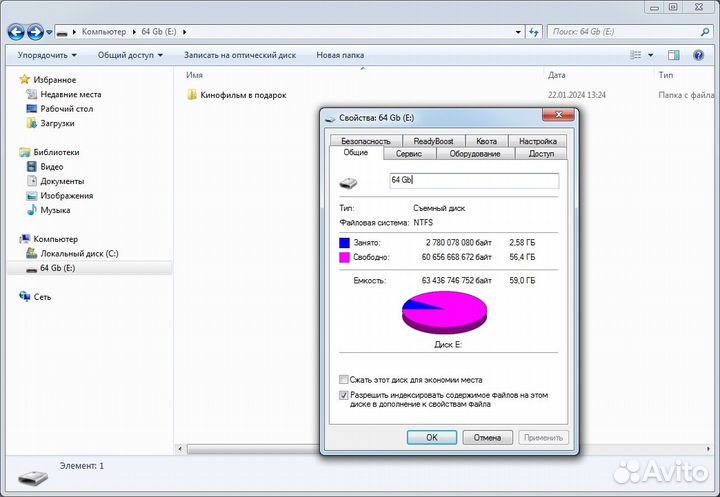The height and width of the screenshot is (497, 720).
Task: Open the Музыка library in the sidebar
Action: coord(55,210)
